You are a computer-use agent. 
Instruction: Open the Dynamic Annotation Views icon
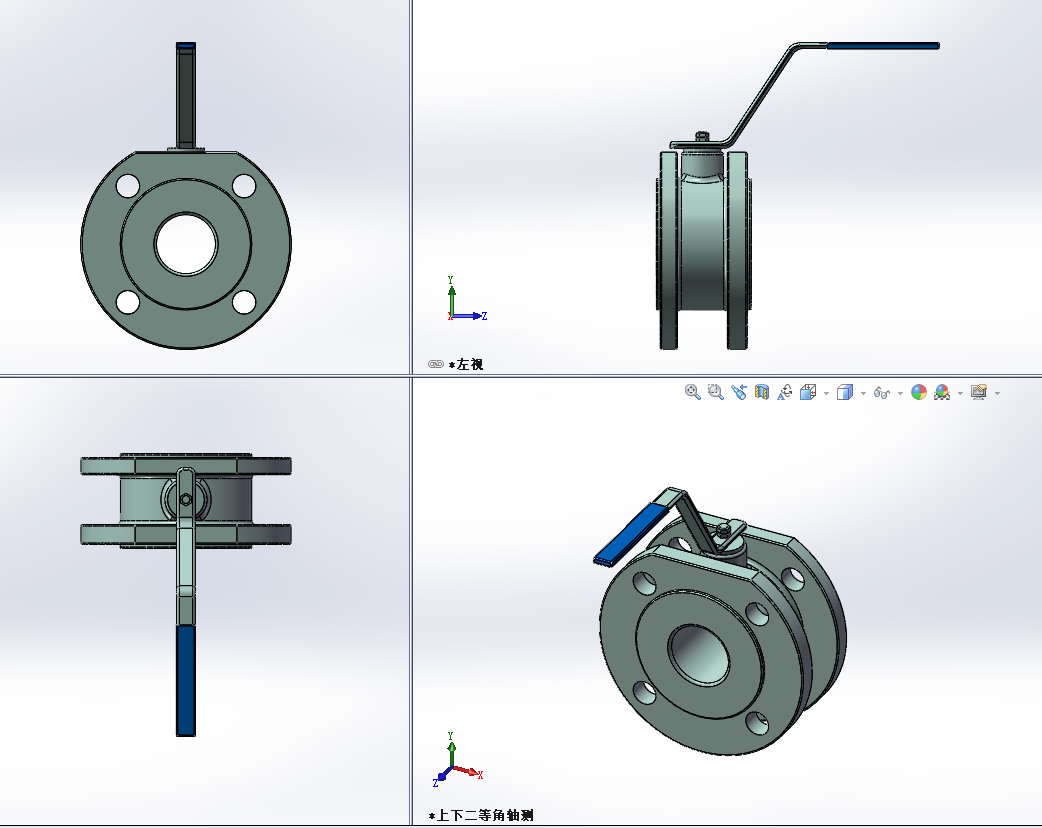785,392
